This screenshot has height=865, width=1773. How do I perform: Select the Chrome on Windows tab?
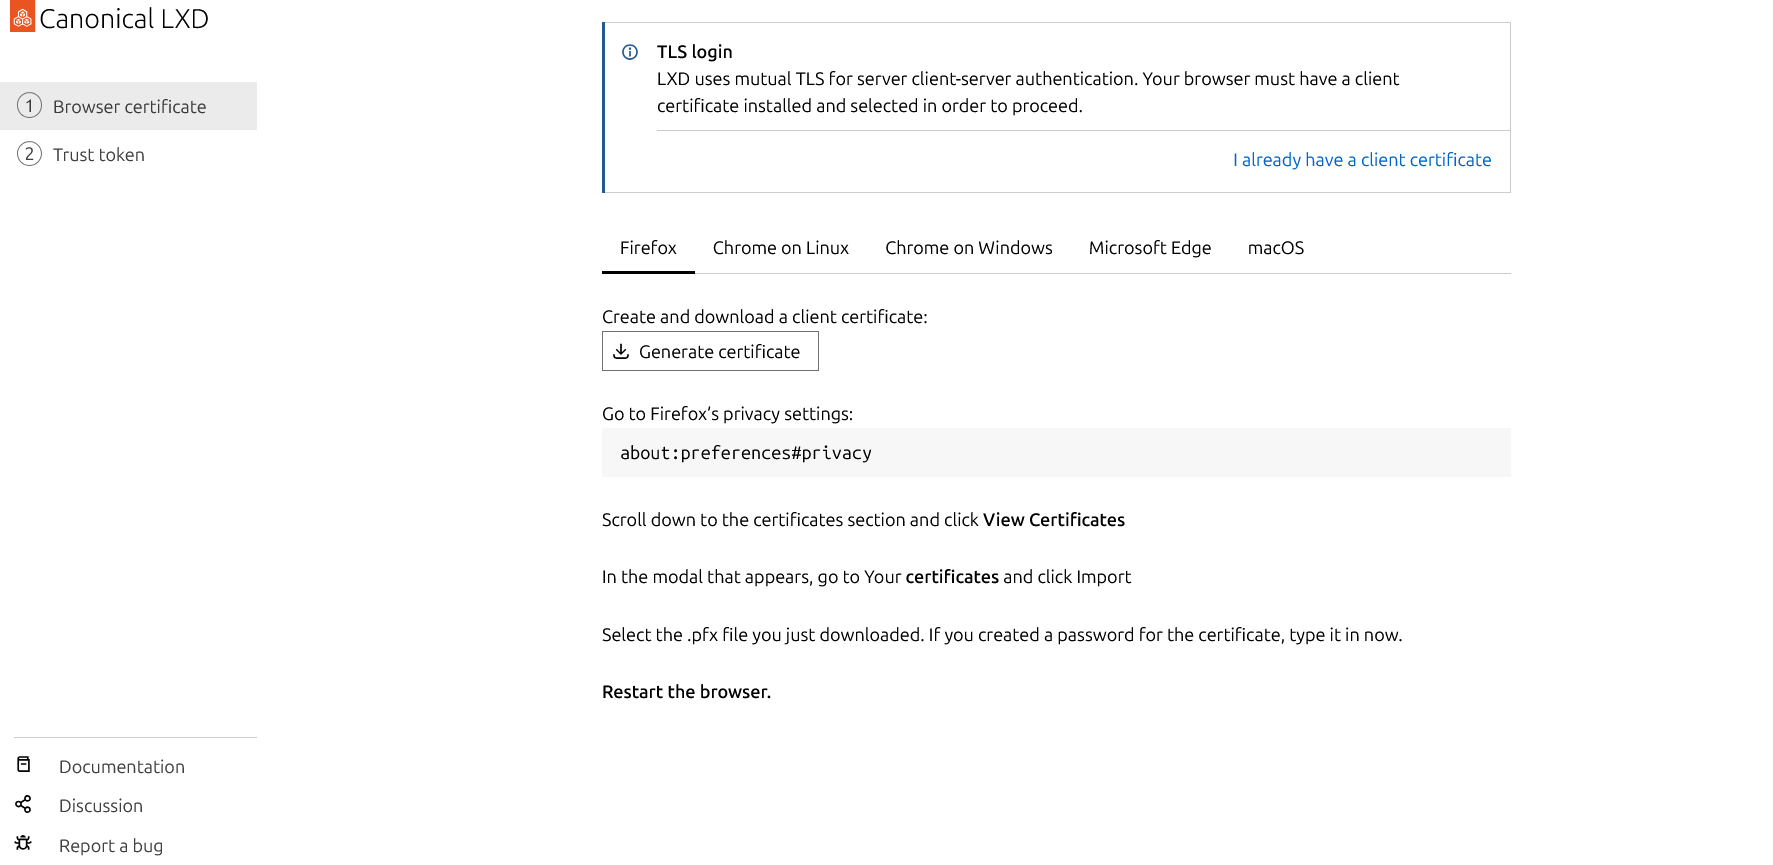click(x=968, y=248)
